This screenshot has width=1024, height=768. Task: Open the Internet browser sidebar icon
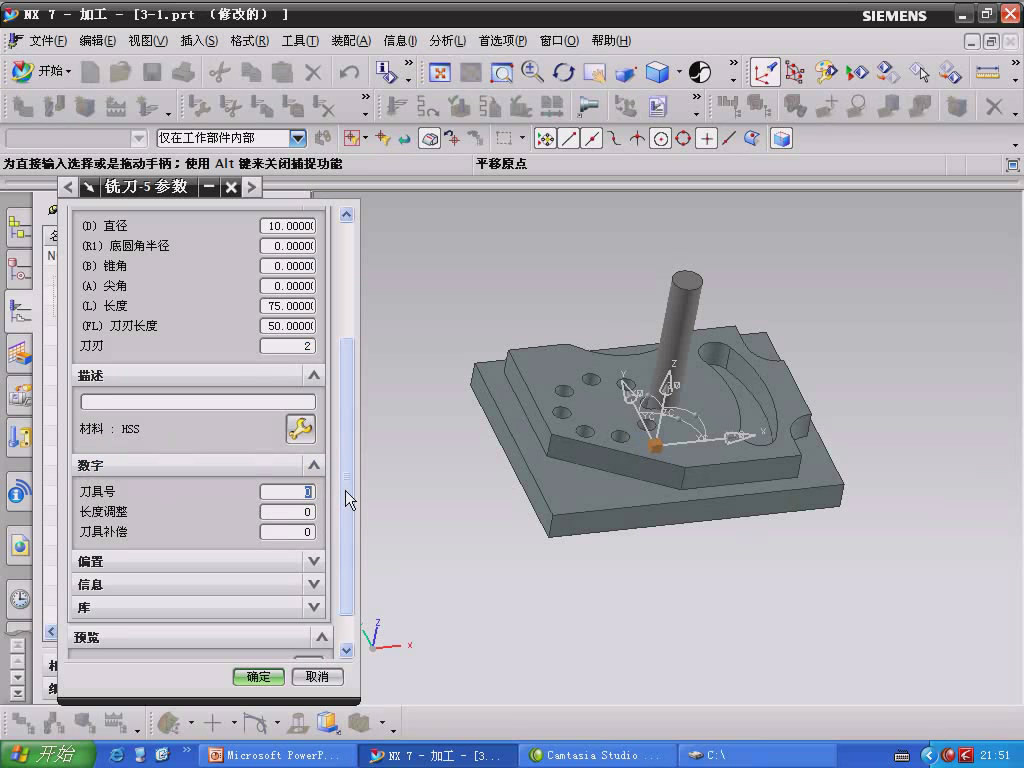19,545
